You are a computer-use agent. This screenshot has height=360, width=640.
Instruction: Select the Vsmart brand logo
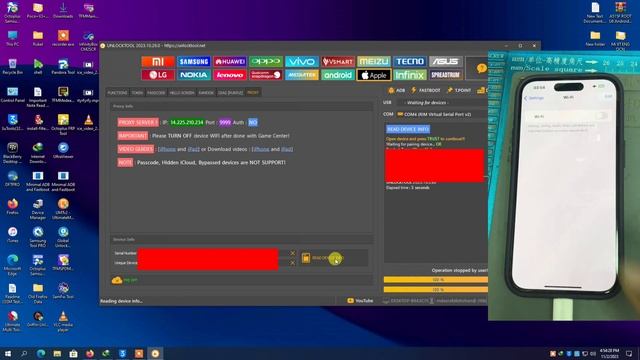tap(338, 62)
